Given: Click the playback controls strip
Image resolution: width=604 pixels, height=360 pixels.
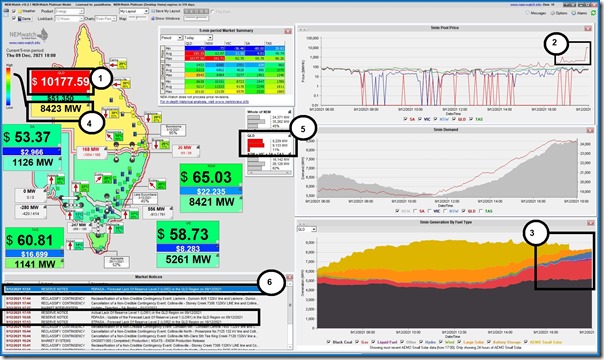Looking at the screenshot, I should pyautogui.click(x=196, y=12).
